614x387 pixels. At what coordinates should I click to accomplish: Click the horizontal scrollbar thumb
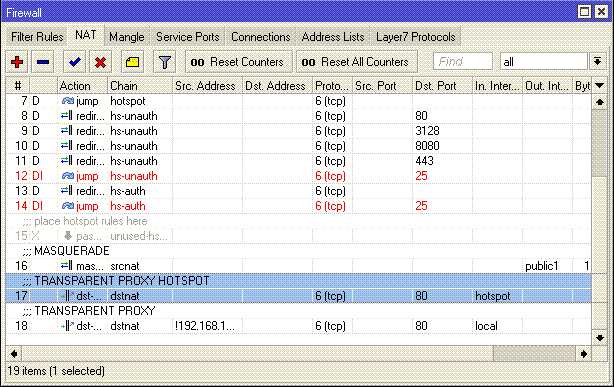(x=534, y=354)
